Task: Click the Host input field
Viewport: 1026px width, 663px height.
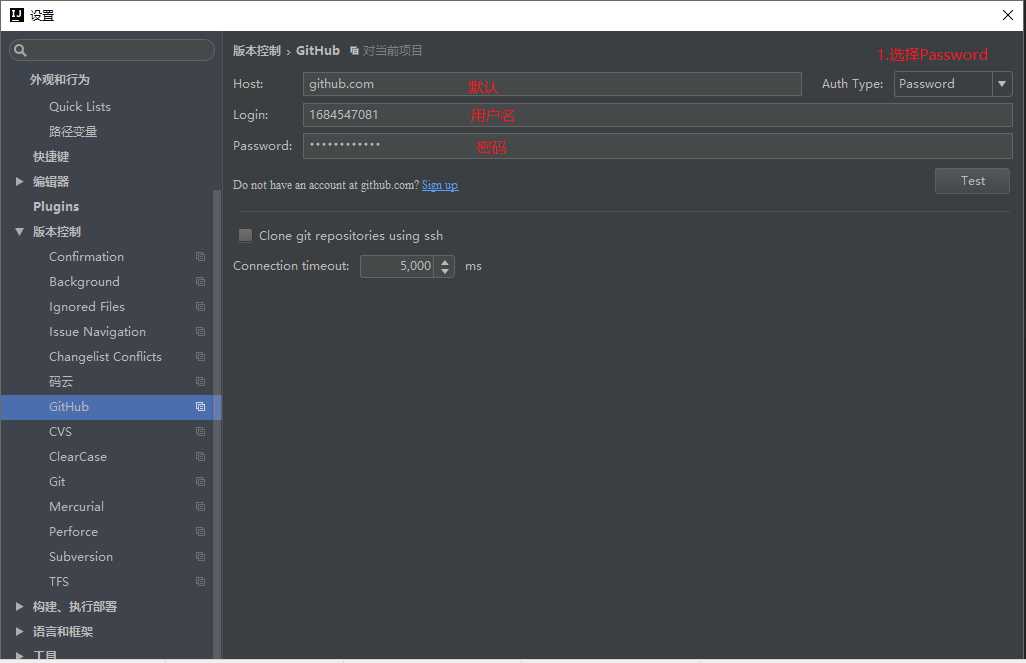Action: pos(552,84)
